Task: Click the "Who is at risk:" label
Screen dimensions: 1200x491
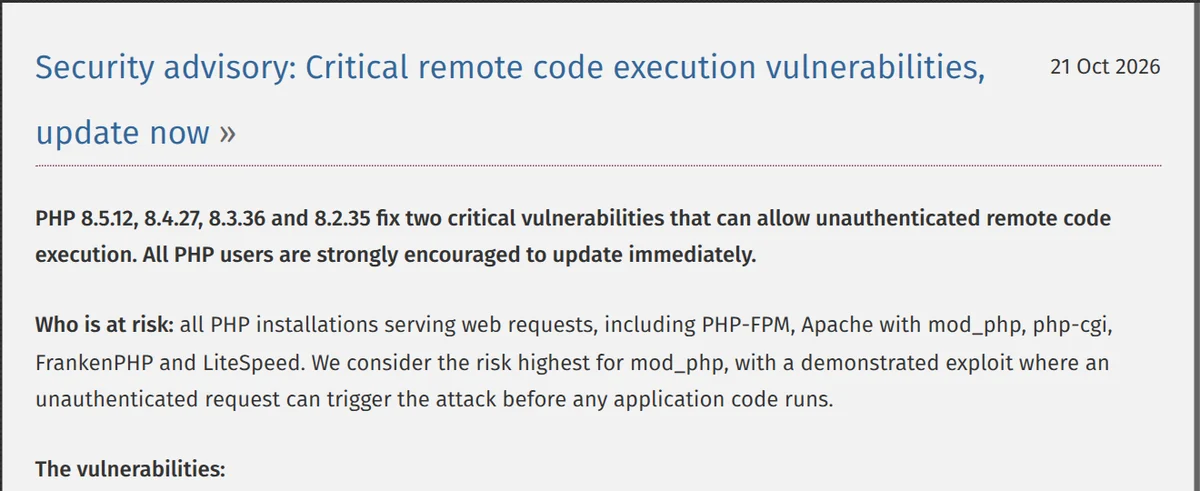Action: (106, 326)
